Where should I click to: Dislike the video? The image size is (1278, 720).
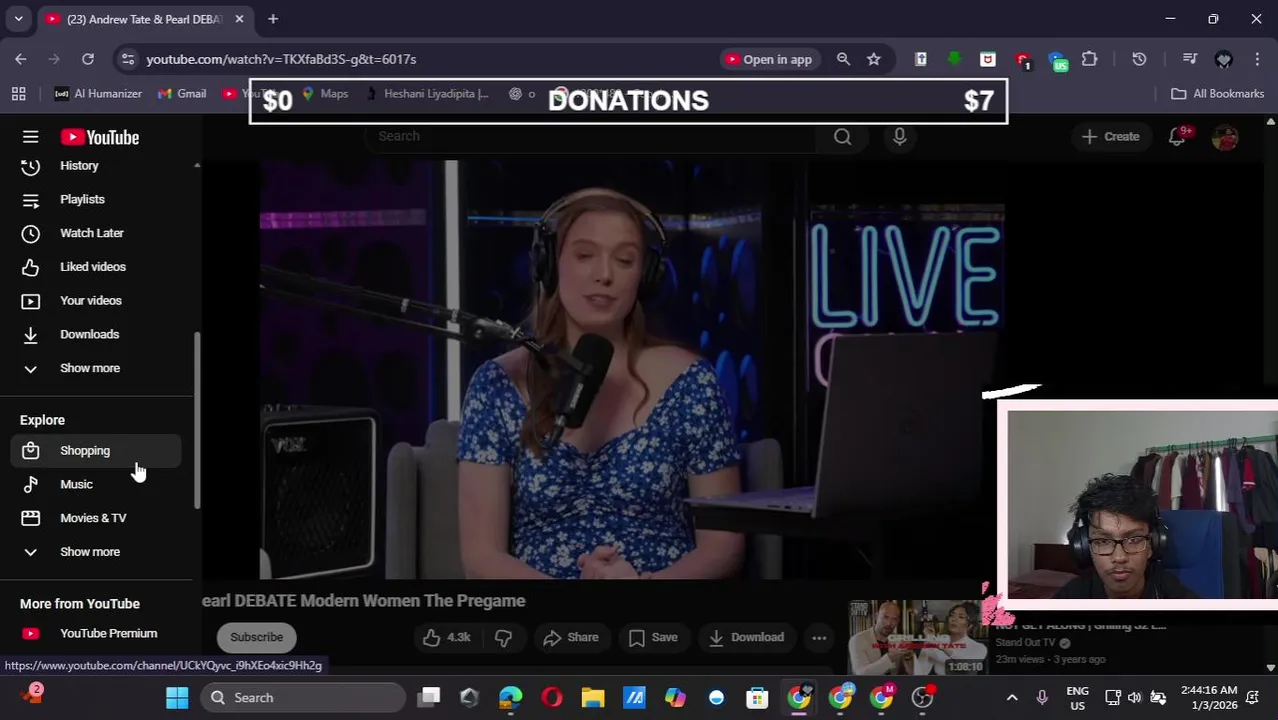(504, 637)
